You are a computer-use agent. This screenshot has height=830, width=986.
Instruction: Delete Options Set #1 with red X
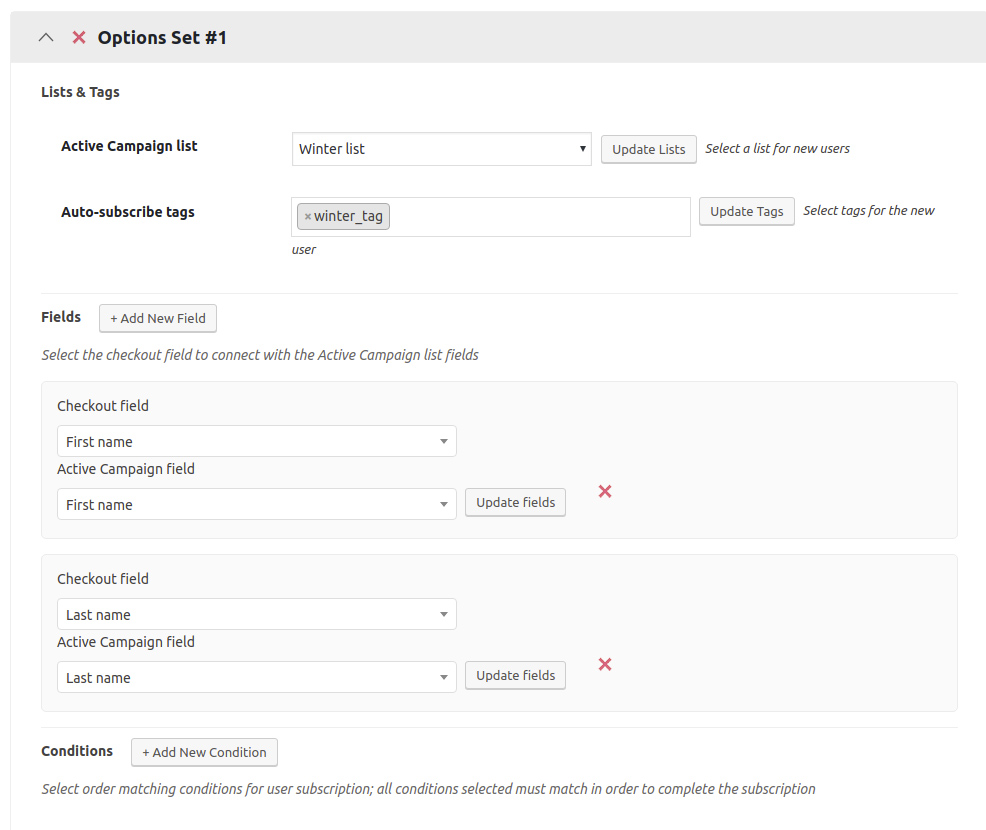pos(79,37)
